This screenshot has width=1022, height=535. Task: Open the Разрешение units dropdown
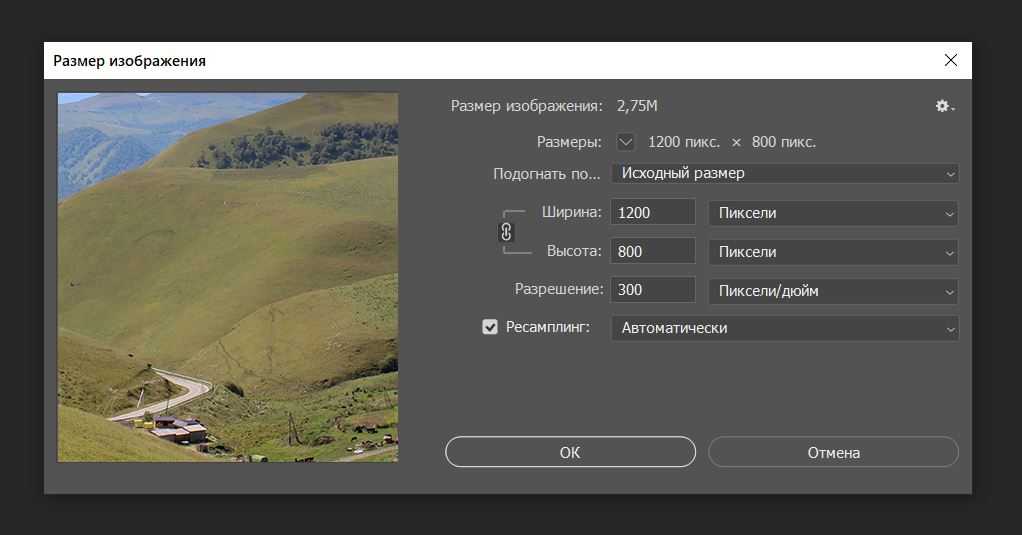click(x=832, y=291)
